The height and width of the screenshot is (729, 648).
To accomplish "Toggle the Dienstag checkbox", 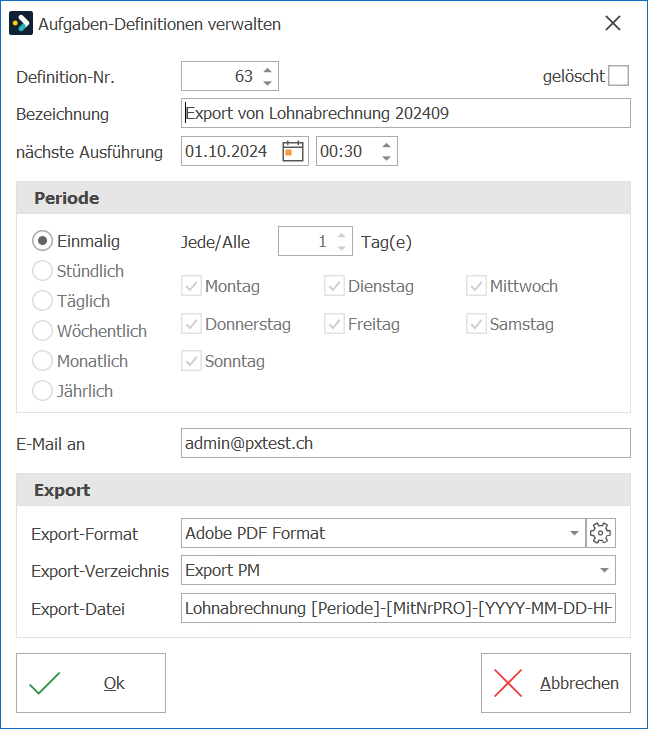I will pos(334,286).
